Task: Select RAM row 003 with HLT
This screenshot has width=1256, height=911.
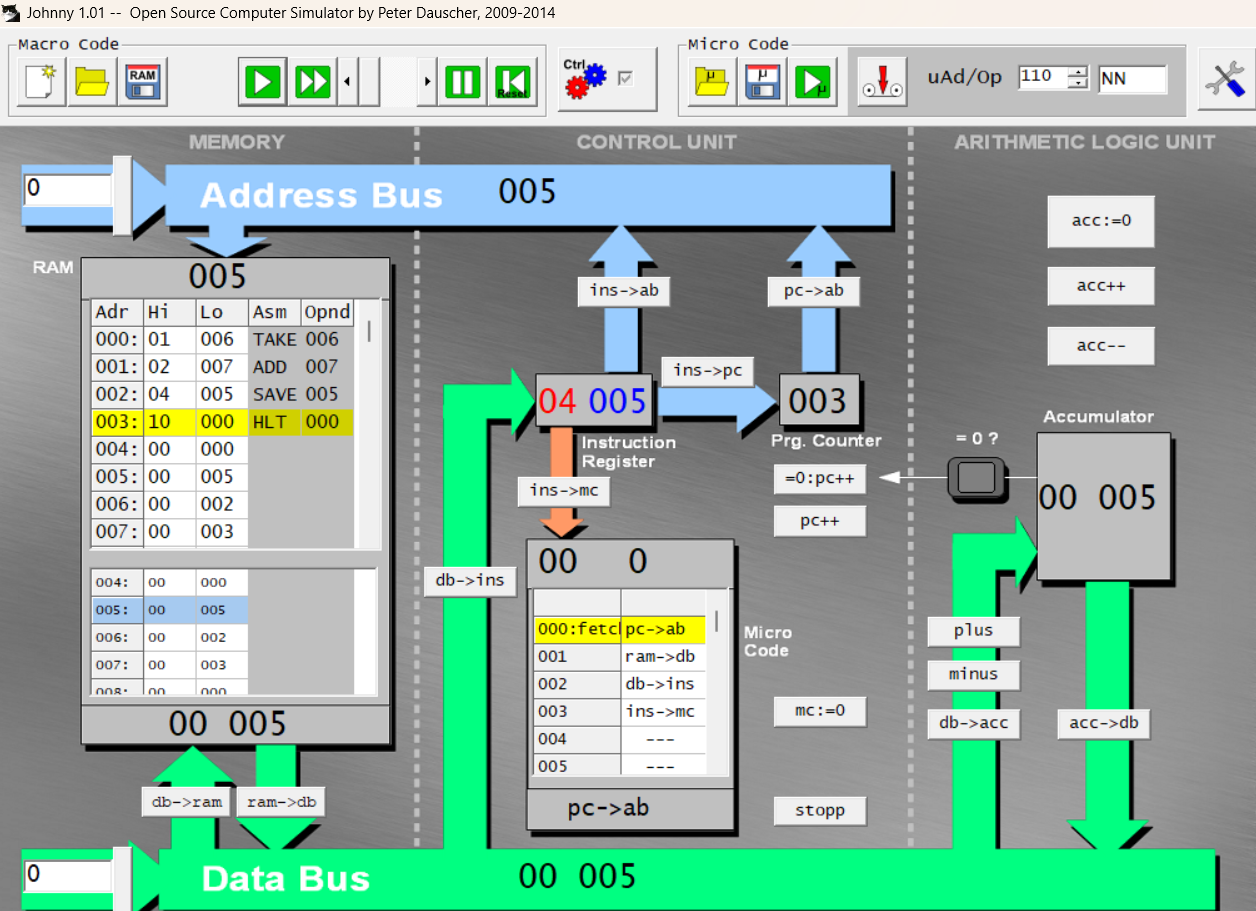Action: coord(223,422)
